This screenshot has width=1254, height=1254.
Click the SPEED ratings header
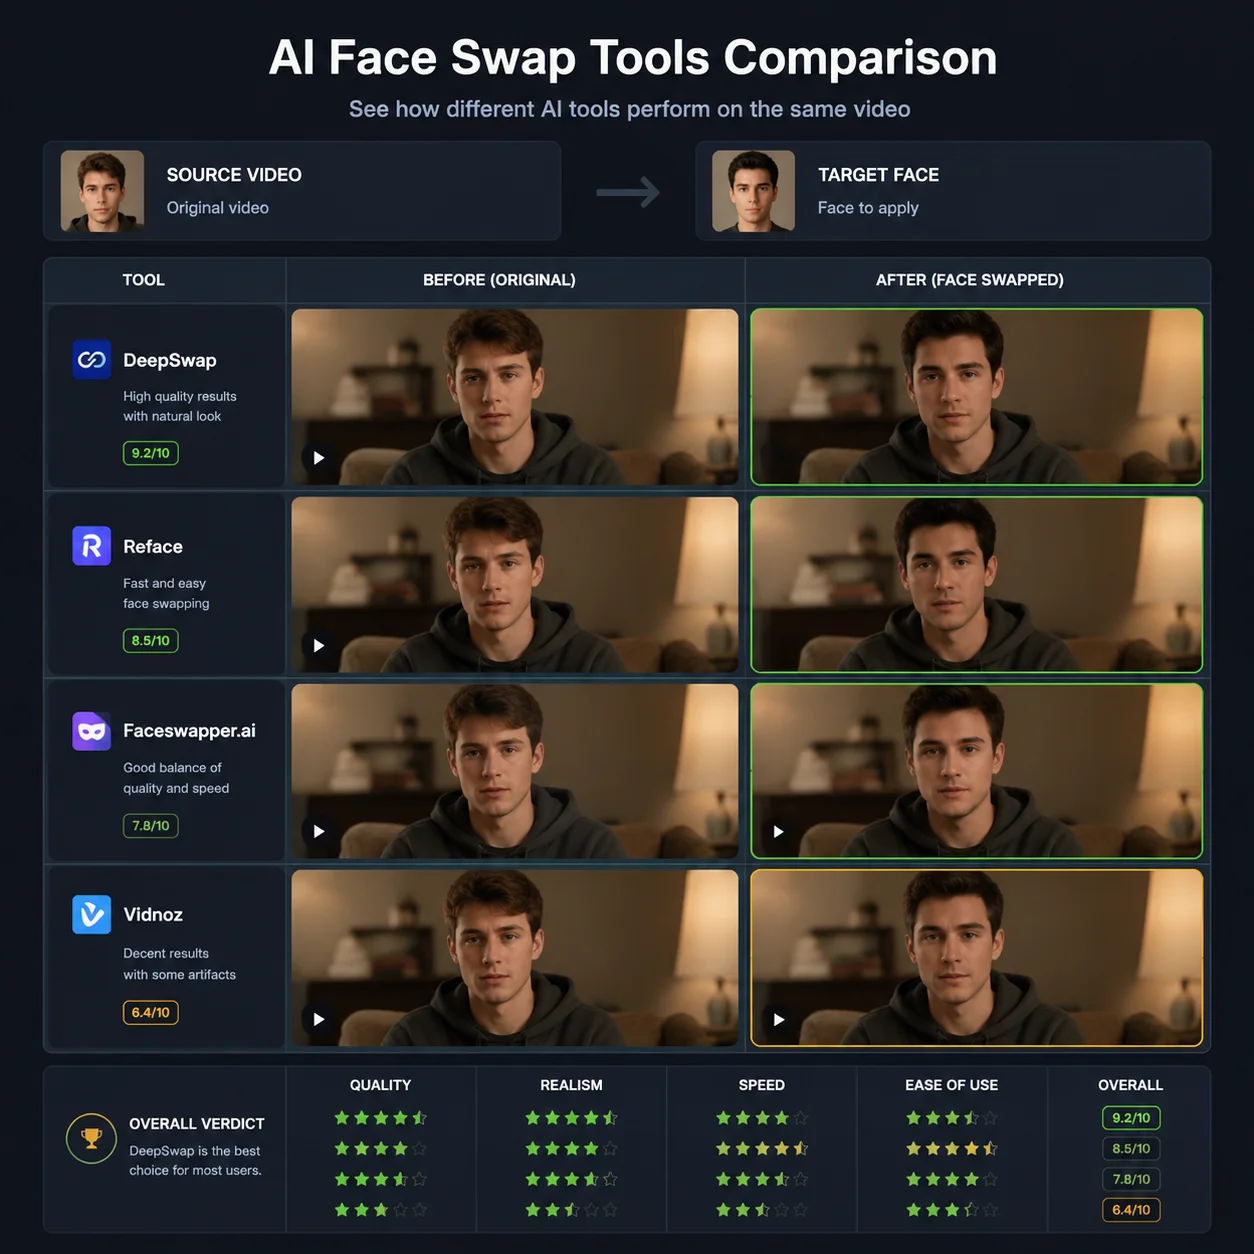pos(762,1085)
